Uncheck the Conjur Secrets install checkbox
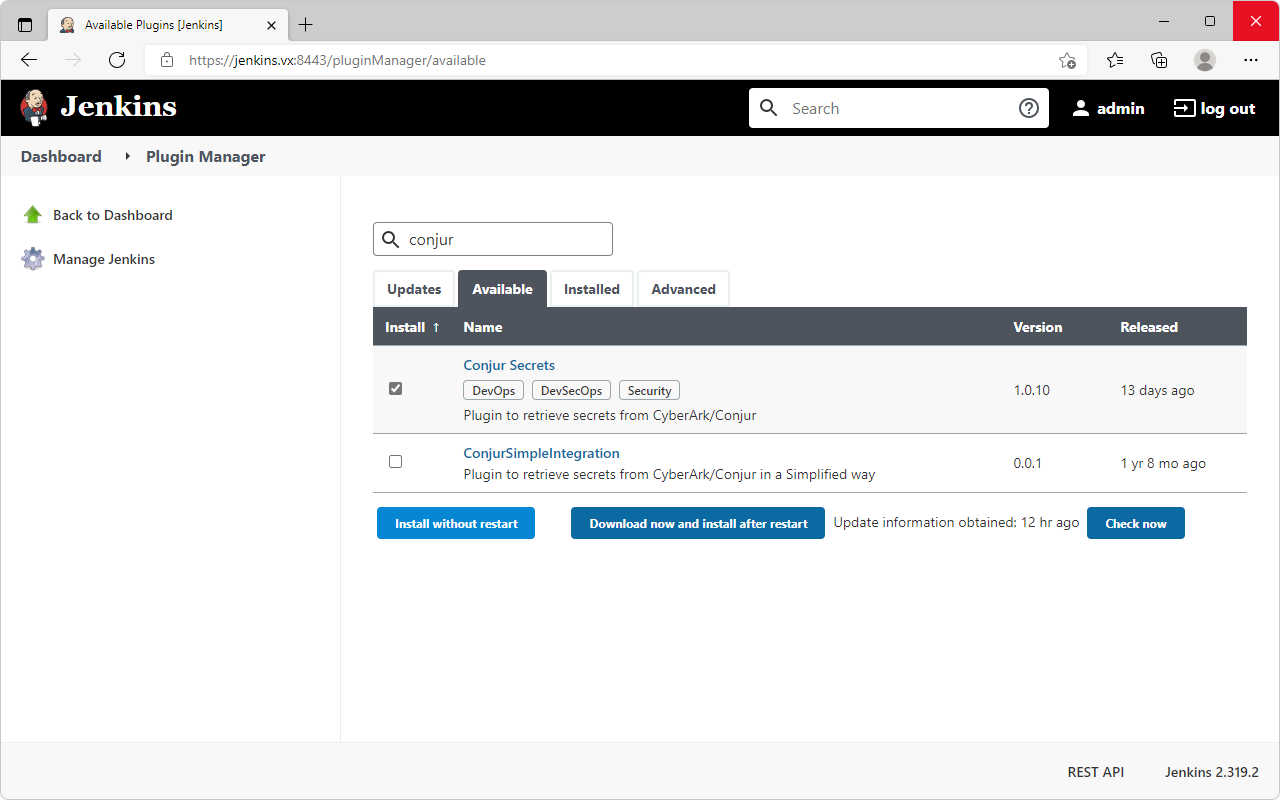 tap(395, 388)
